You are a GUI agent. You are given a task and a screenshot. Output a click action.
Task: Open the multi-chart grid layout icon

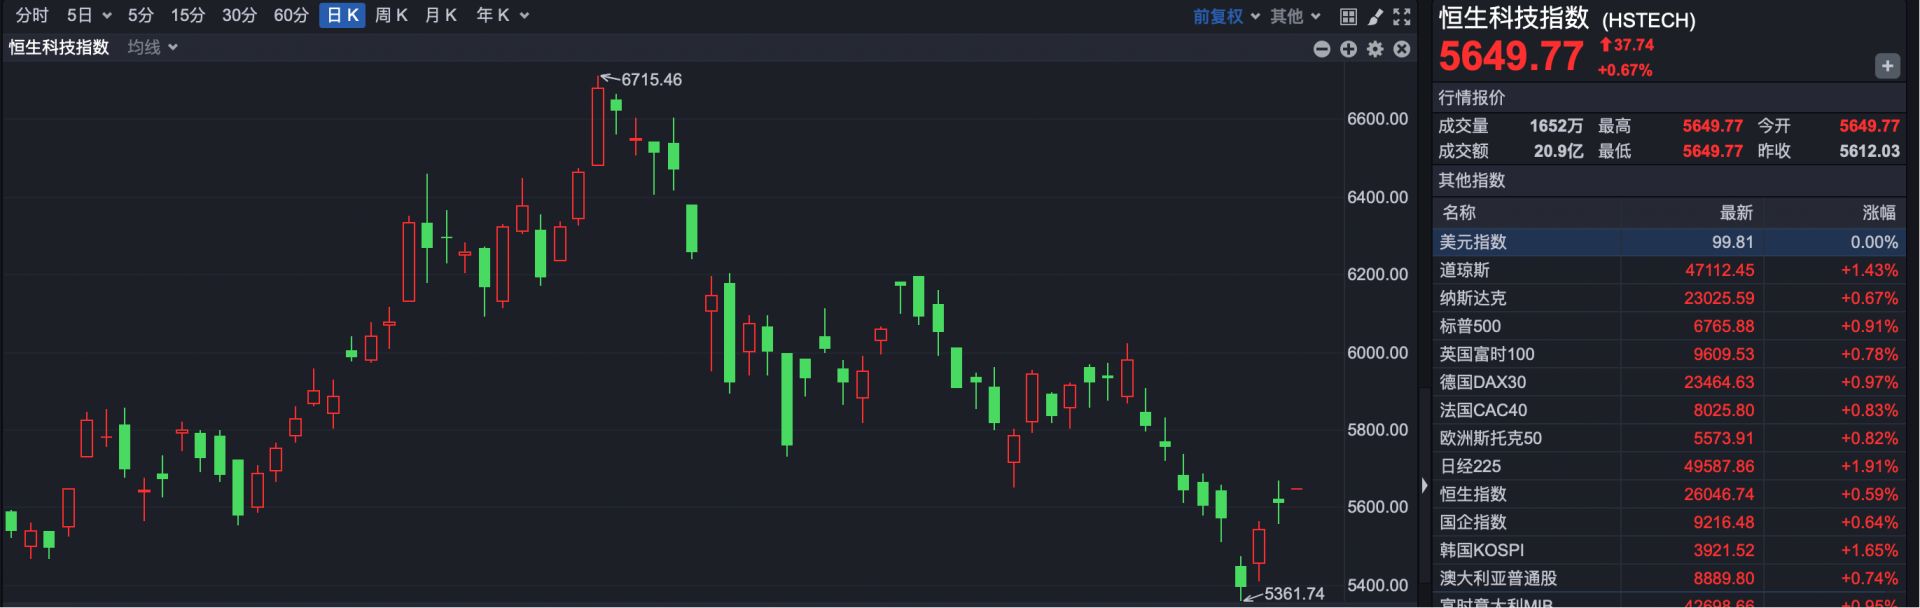click(x=1348, y=16)
